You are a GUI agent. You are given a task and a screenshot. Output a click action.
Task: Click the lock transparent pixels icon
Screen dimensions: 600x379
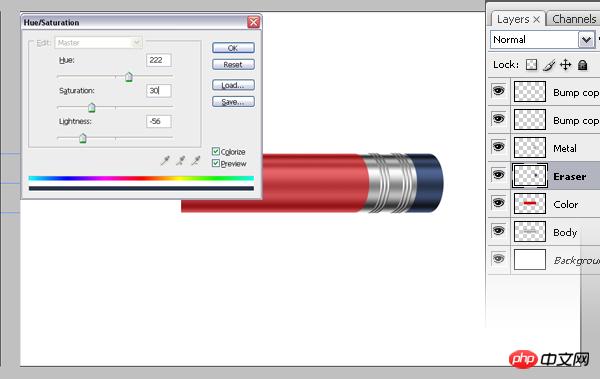[531, 65]
